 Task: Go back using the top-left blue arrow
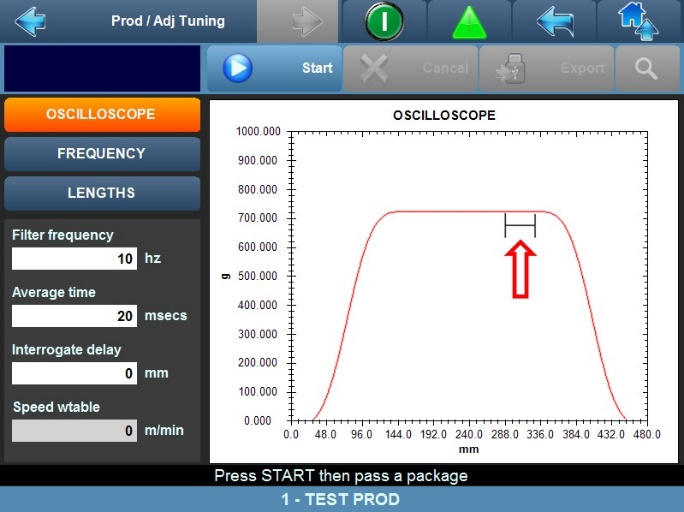coord(30,20)
